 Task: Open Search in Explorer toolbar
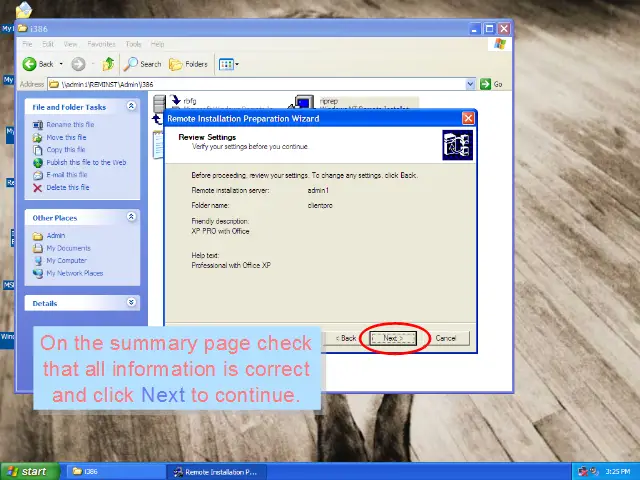point(143,64)
